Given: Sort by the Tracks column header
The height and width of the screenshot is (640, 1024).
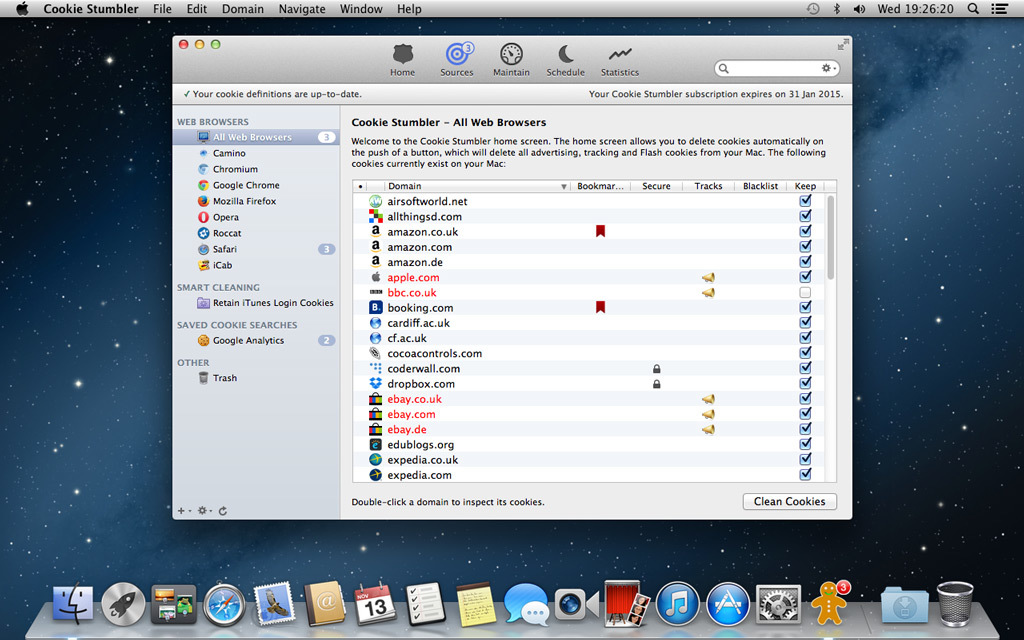Looking at the screenshot, I should click(x=708, y=186).
